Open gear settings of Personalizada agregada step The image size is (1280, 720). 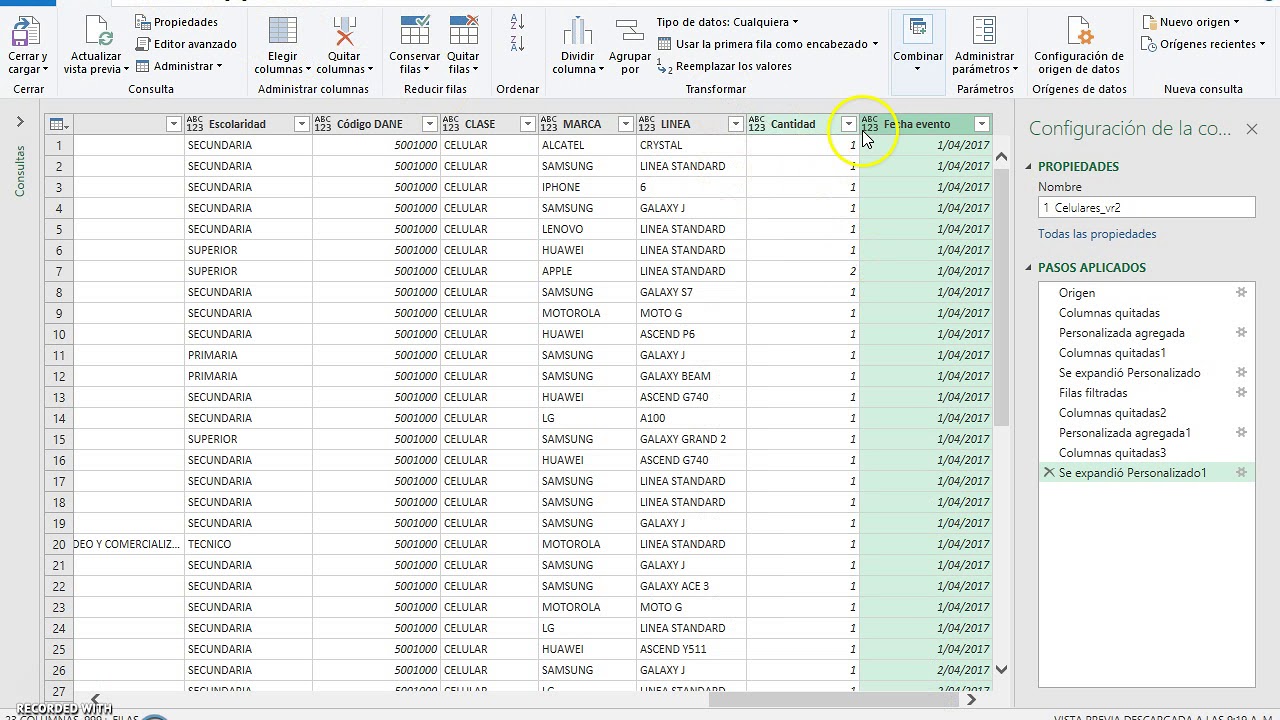[1241, 333]
